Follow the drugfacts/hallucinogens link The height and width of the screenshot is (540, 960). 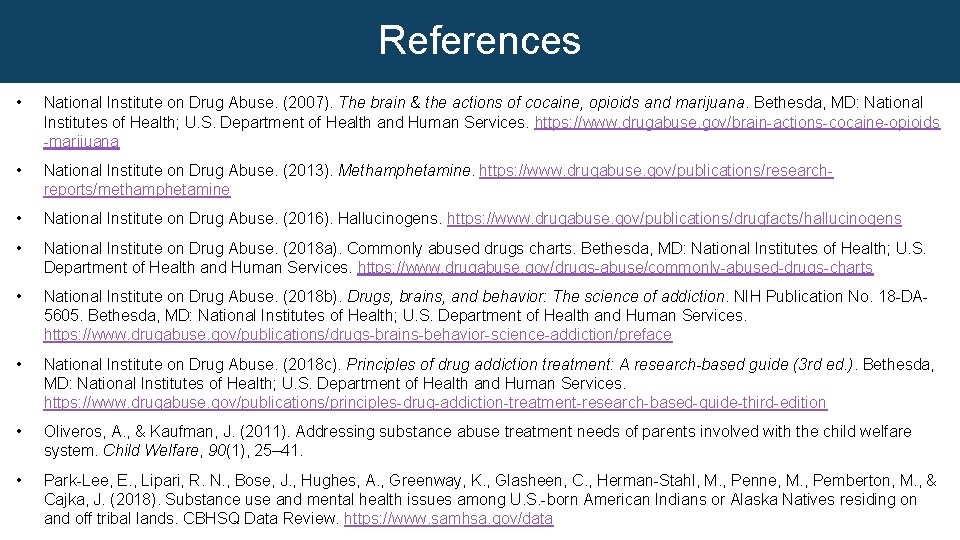(674, 219)
